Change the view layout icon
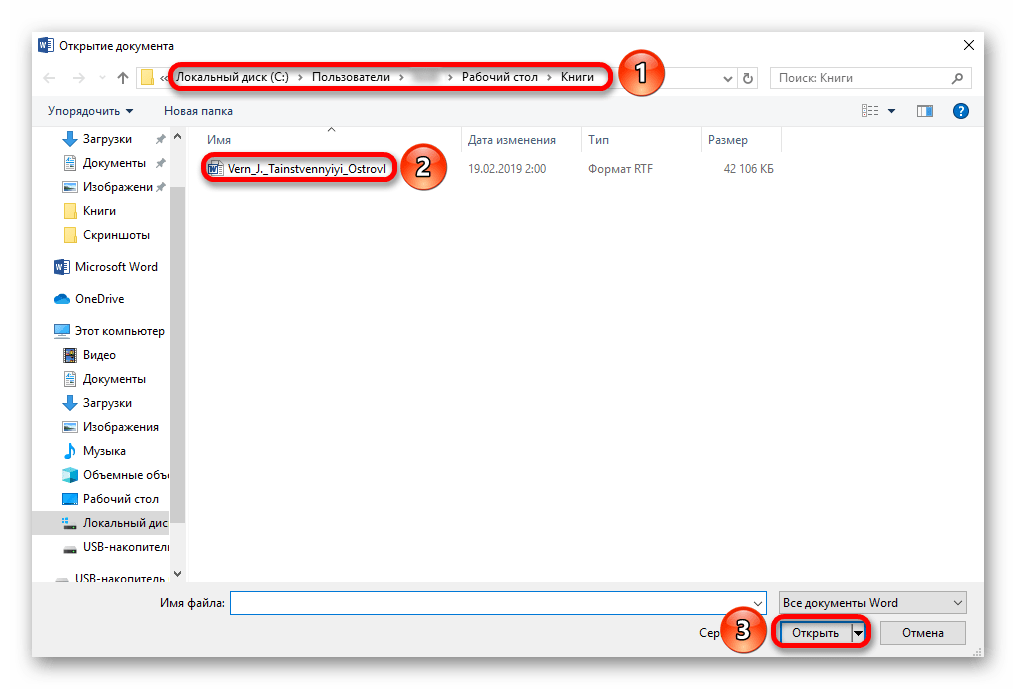Screen dimensions: 1016x689 point(870,111)
